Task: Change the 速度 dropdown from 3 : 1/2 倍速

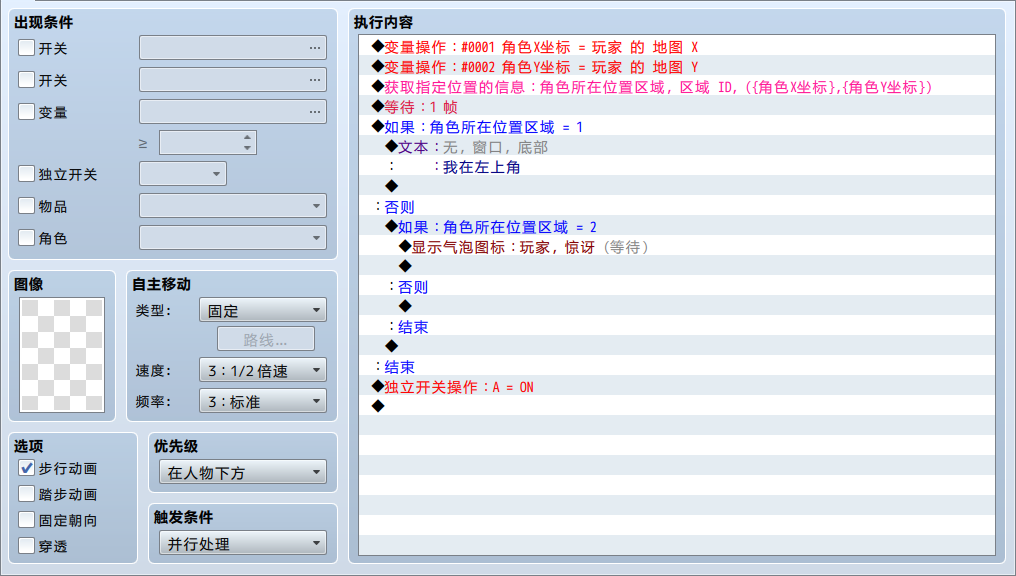Action: coord(262,370)
